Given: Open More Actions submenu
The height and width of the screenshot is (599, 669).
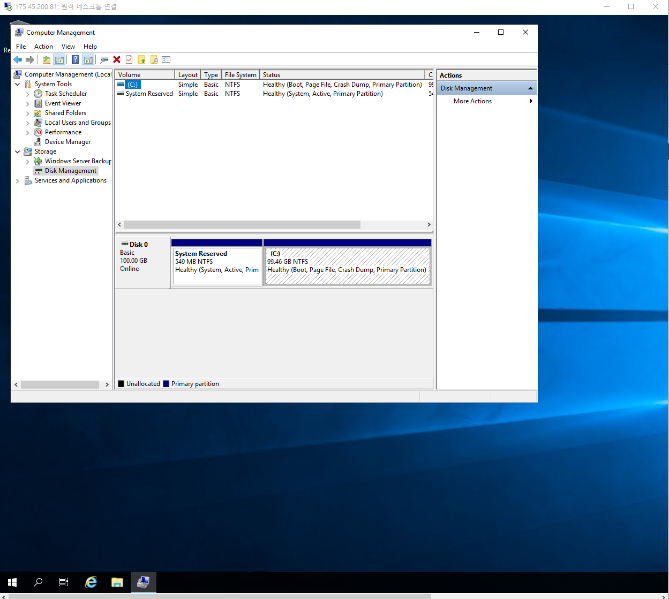Looking at the screenshot, I should click(486, 101).
